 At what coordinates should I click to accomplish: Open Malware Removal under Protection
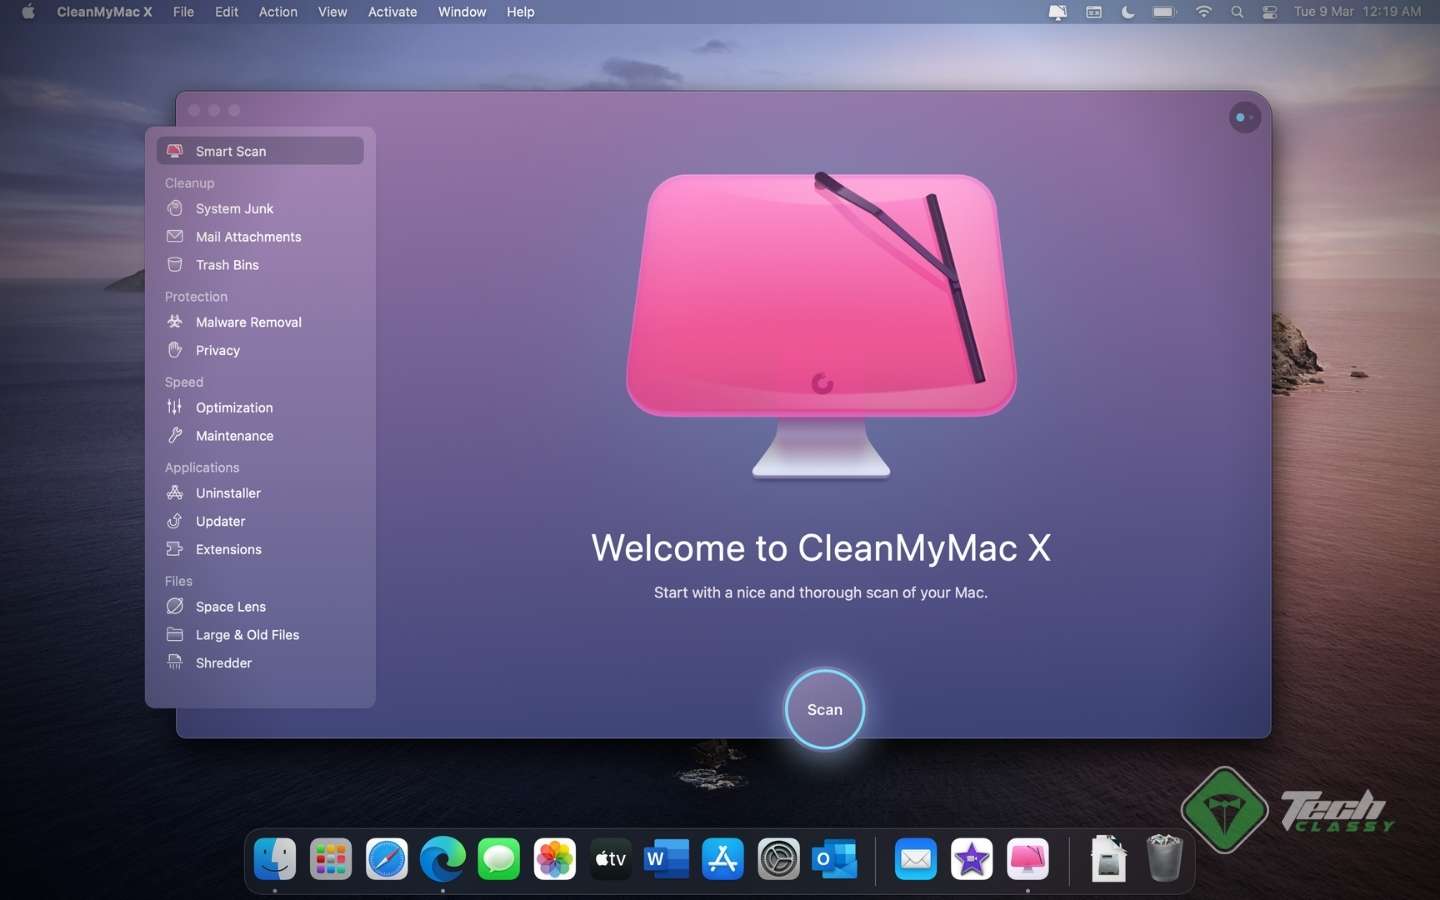248,322
